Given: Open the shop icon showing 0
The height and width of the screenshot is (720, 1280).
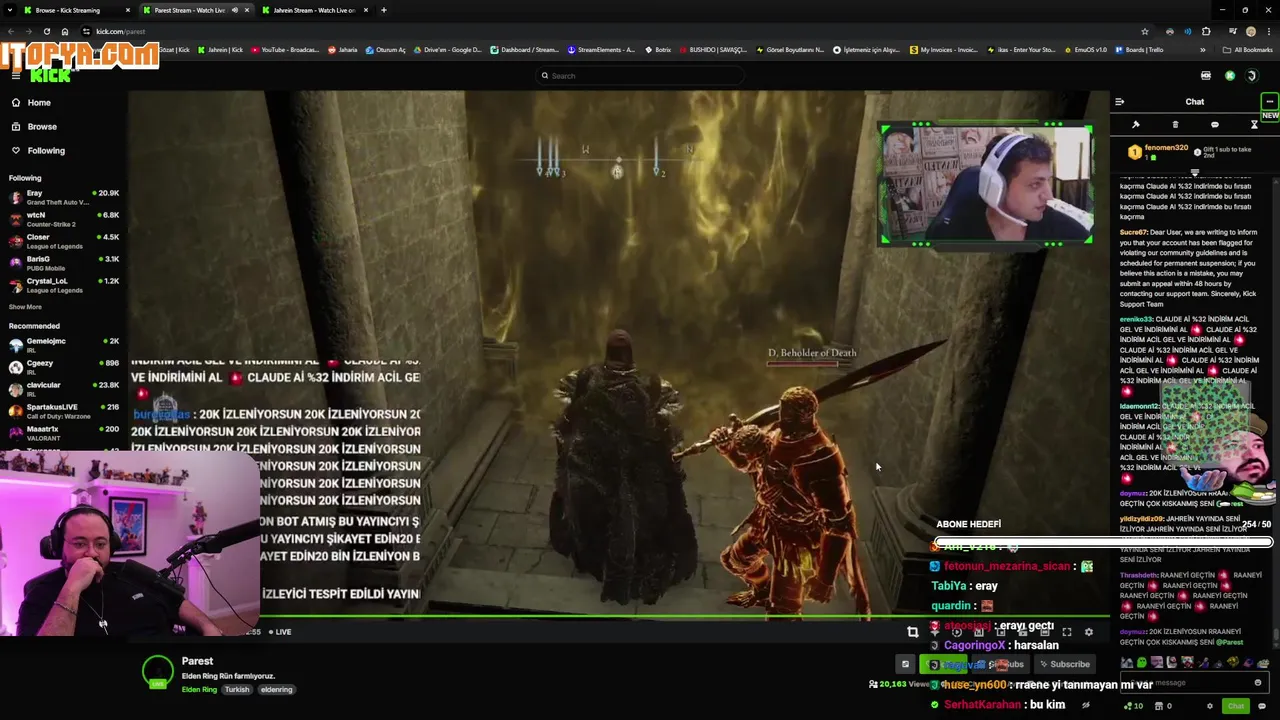Looking at the screenshot, I should [1165, 706].
